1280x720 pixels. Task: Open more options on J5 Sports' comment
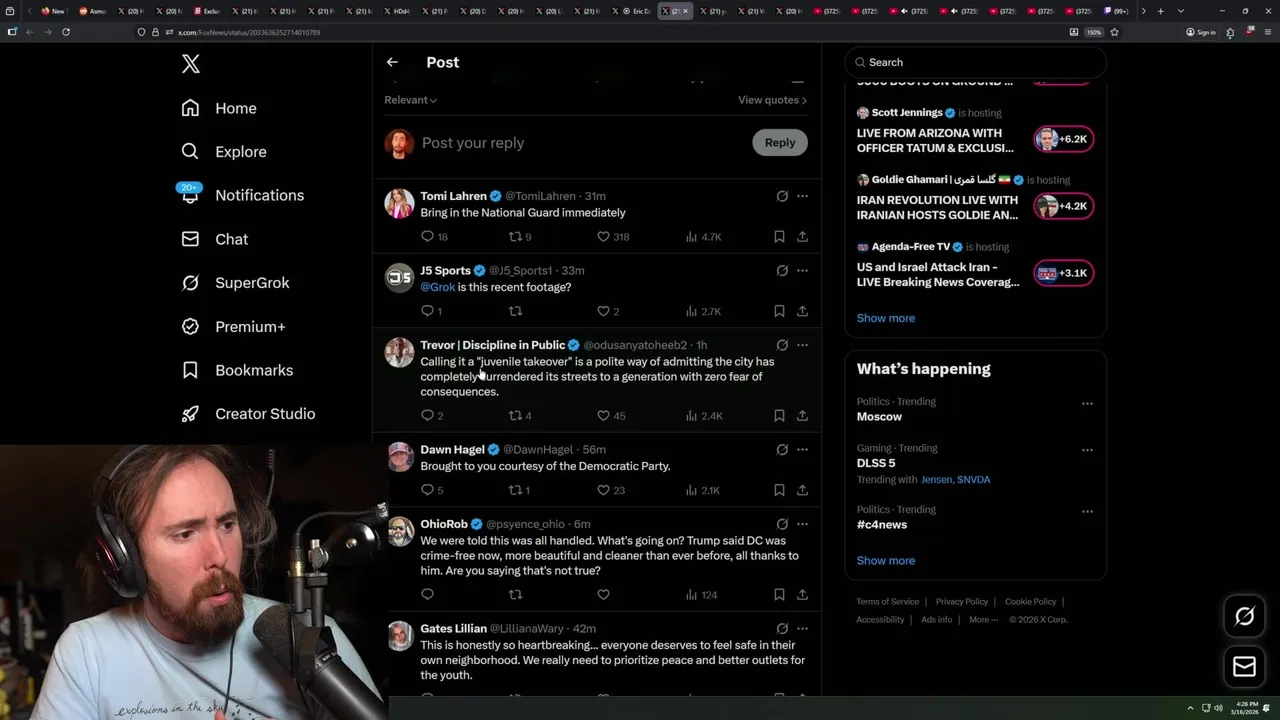tap(802, 270)
